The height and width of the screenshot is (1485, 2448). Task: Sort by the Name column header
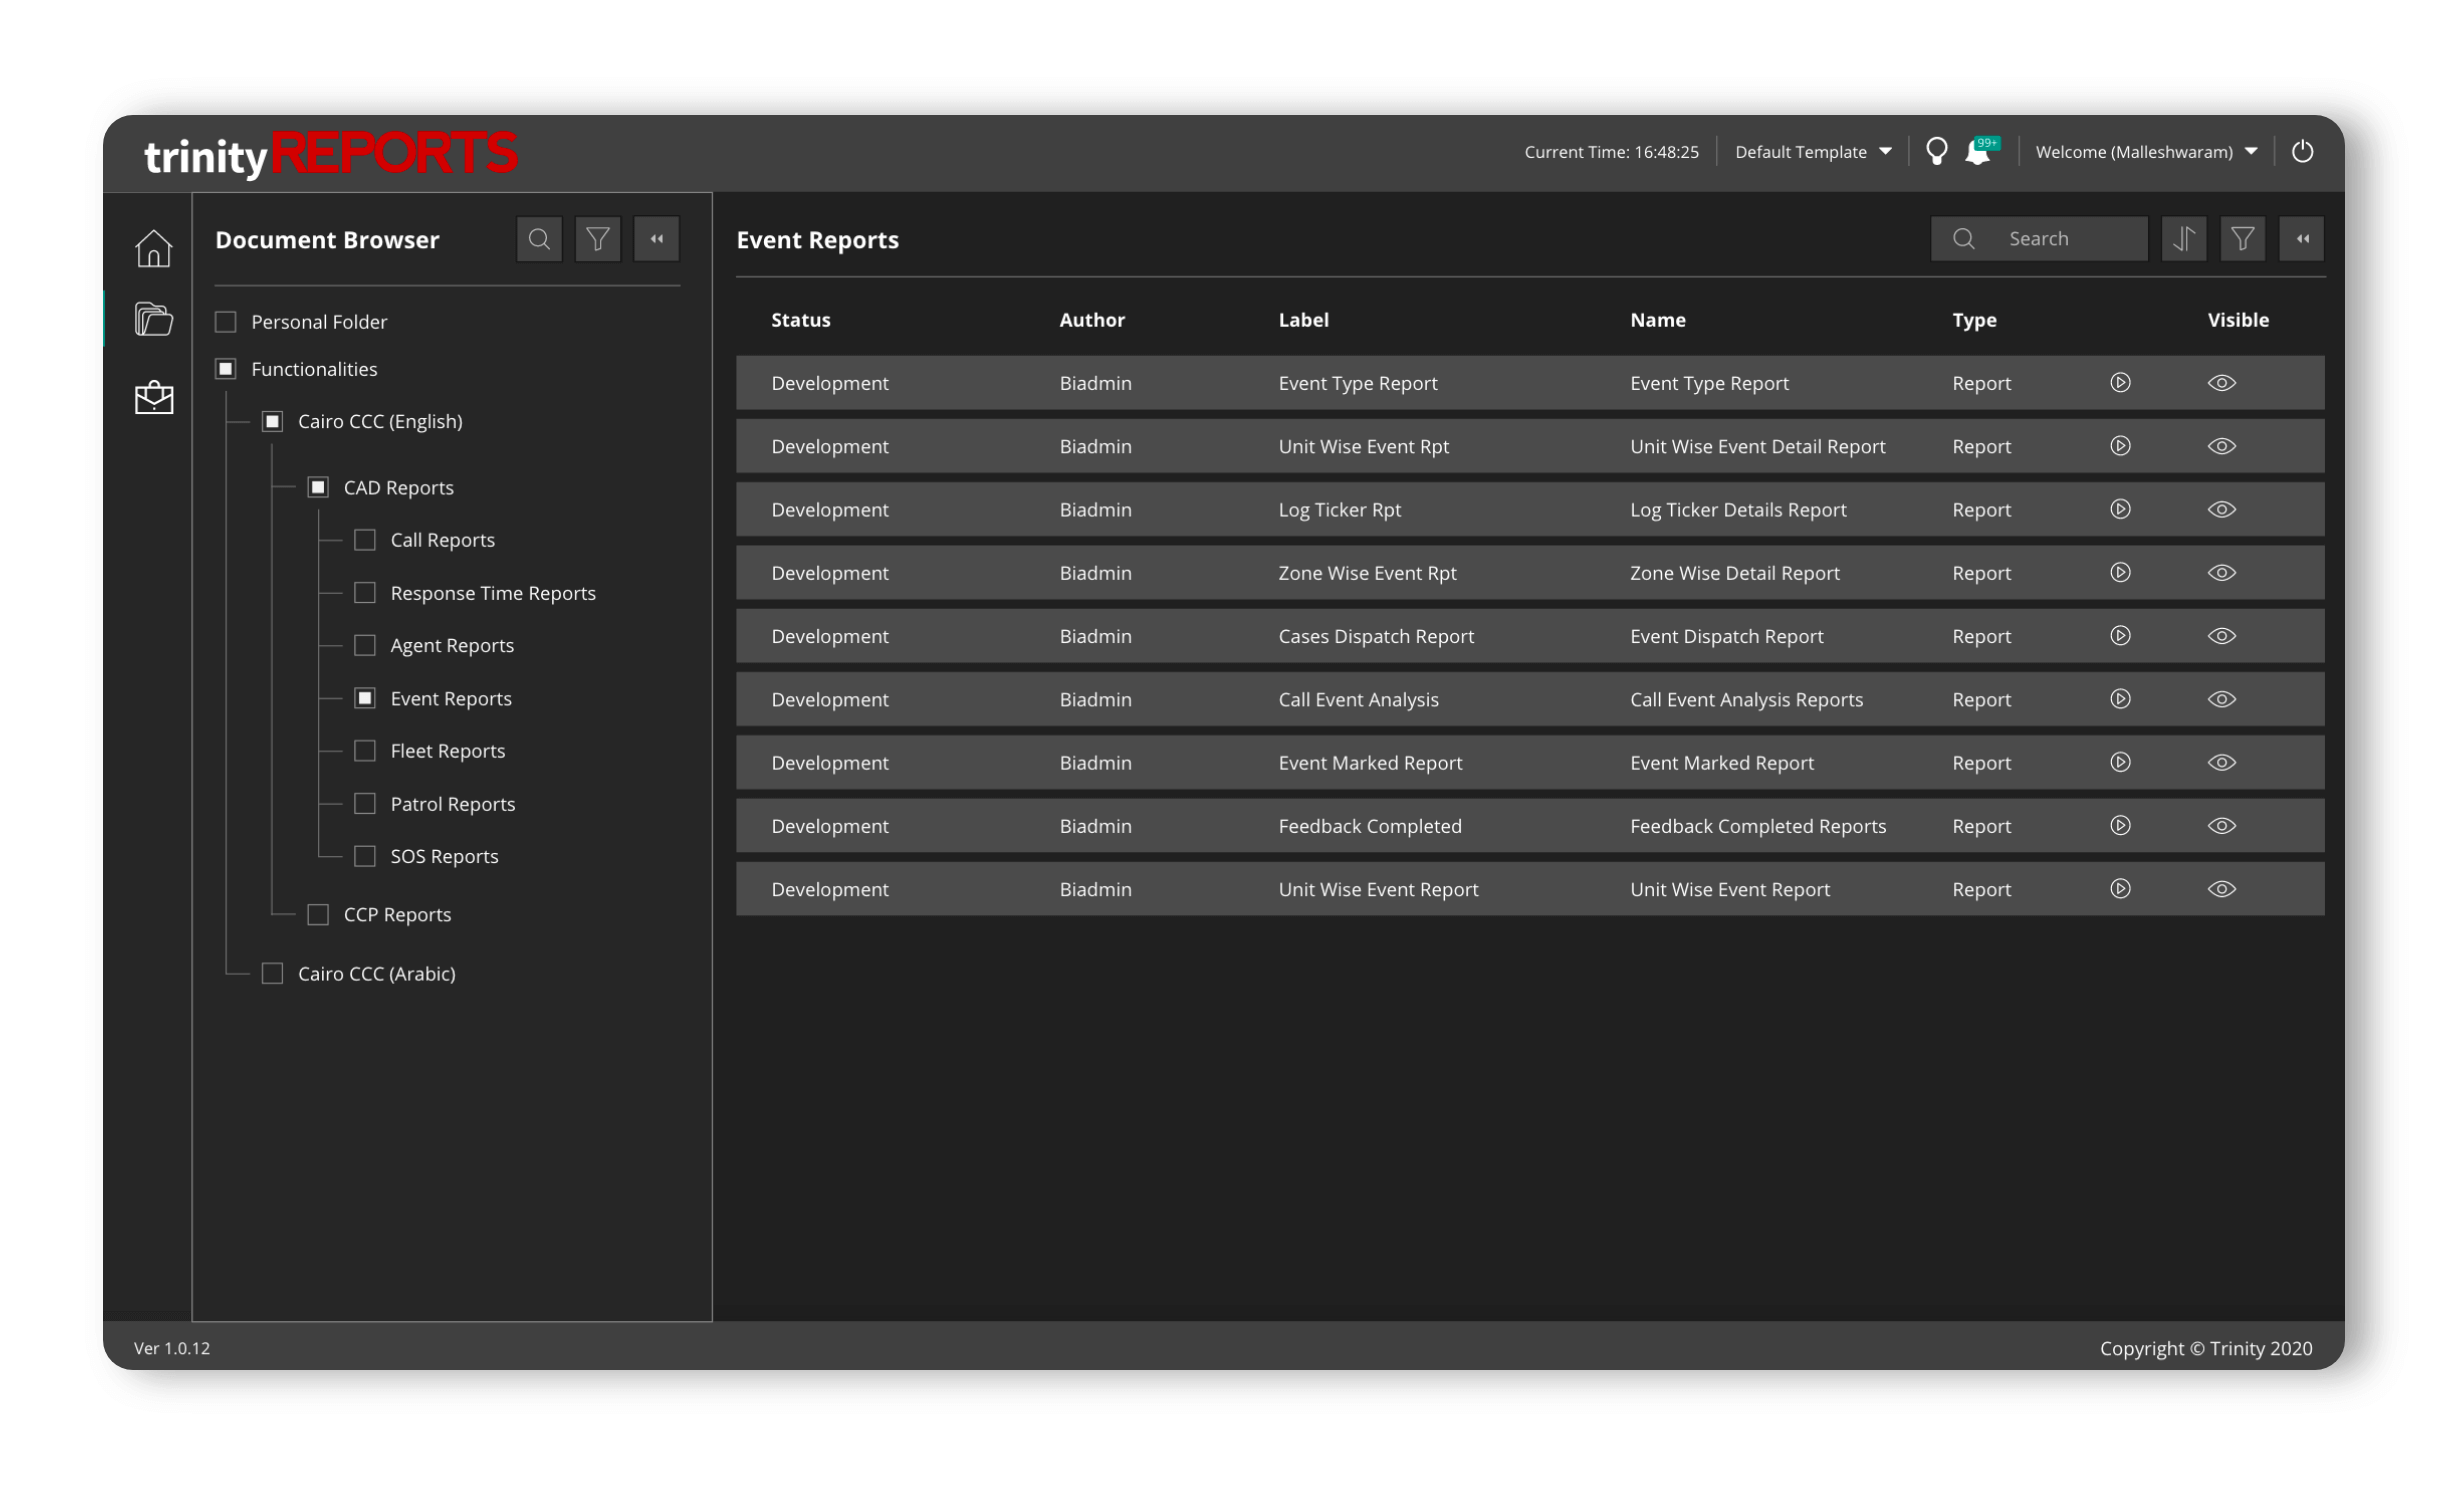[1657, 320]
